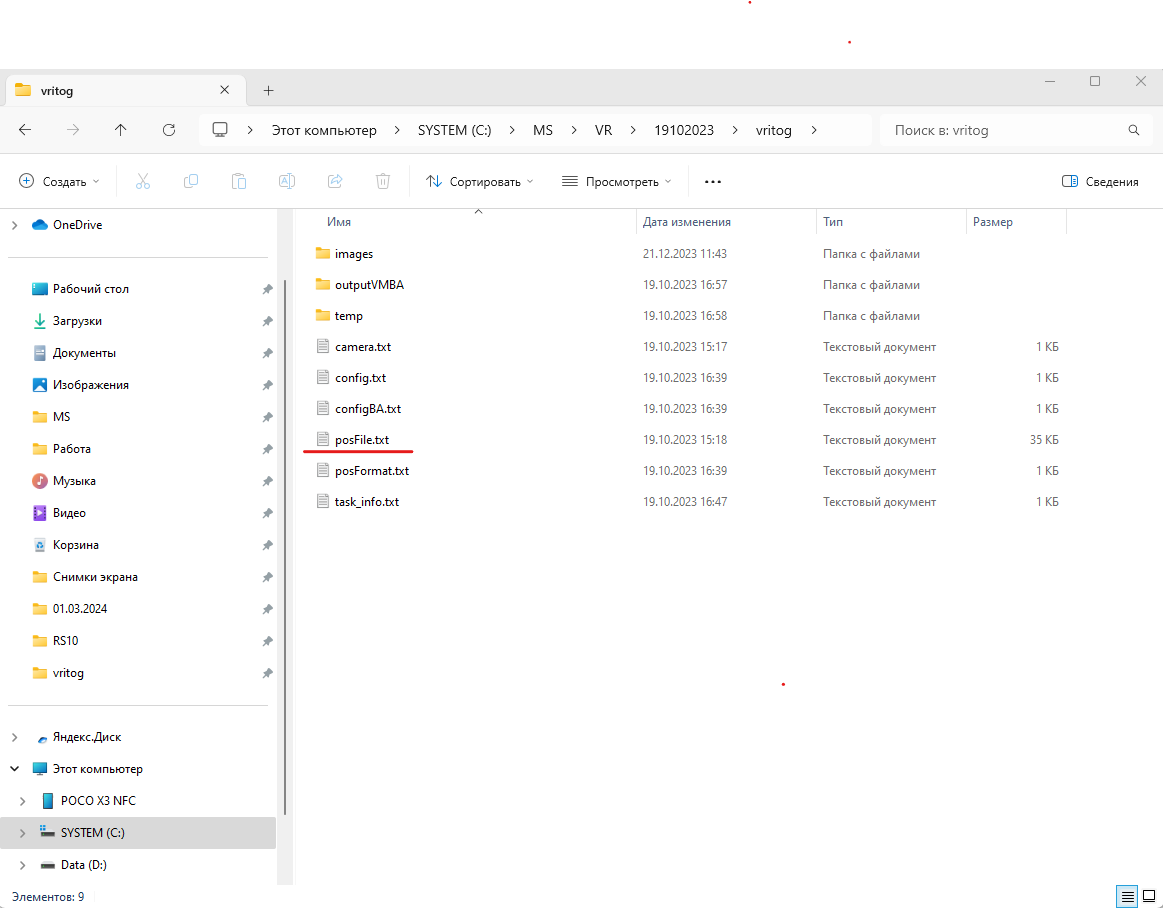Screen dimensions: 1163x908
Task: Switch to large thumbnails view icon
Action: [1149, 896]
